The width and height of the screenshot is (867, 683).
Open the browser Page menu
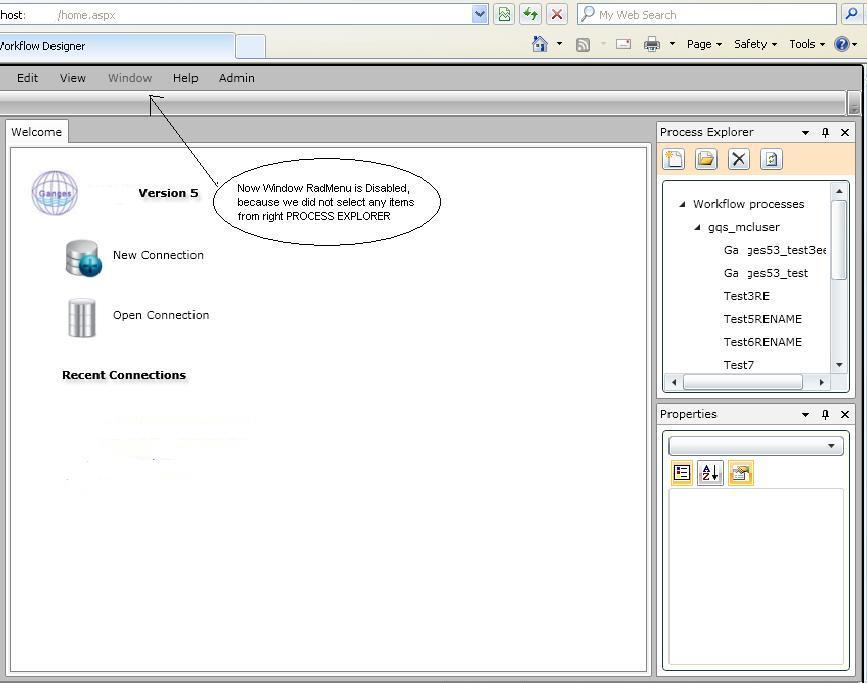click(x=704, y=44)
